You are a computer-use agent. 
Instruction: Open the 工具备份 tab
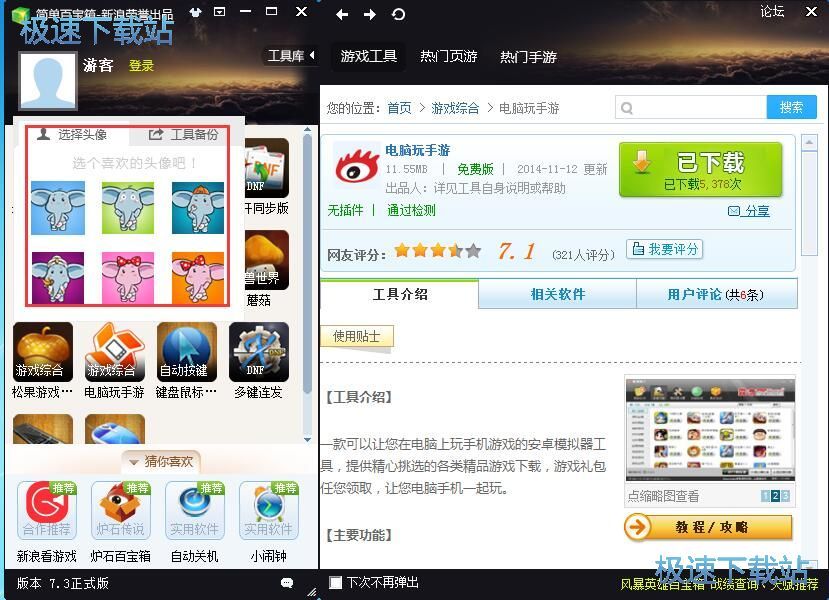184,135
